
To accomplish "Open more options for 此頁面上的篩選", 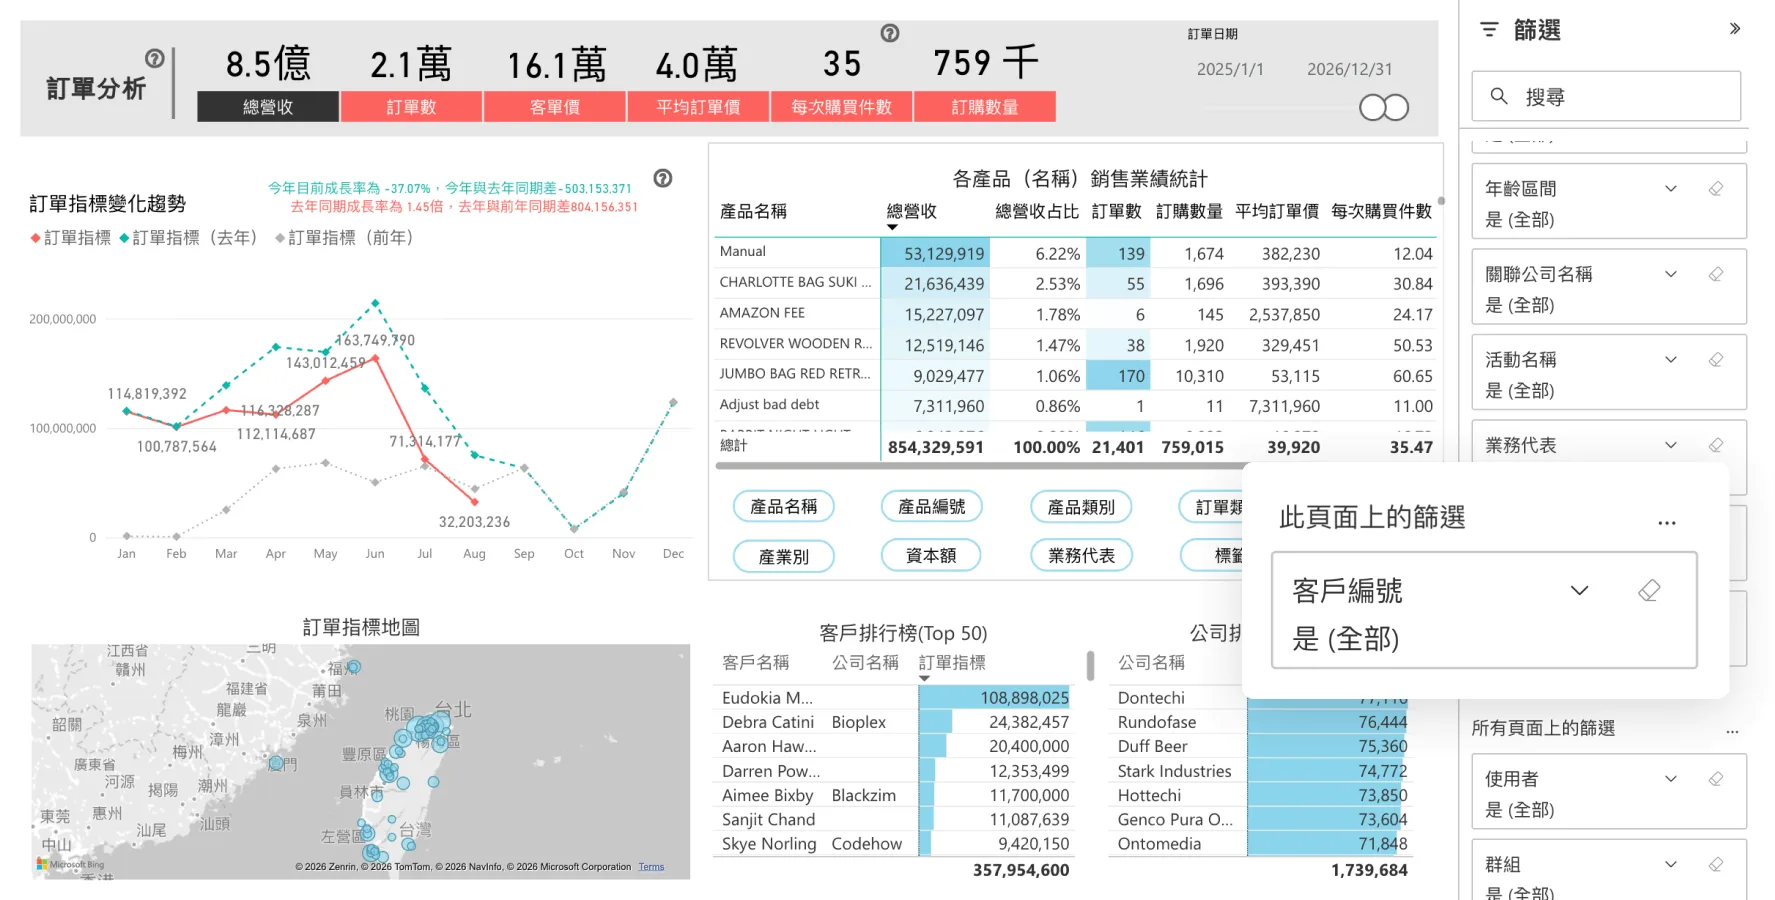I will [1667, 523].
